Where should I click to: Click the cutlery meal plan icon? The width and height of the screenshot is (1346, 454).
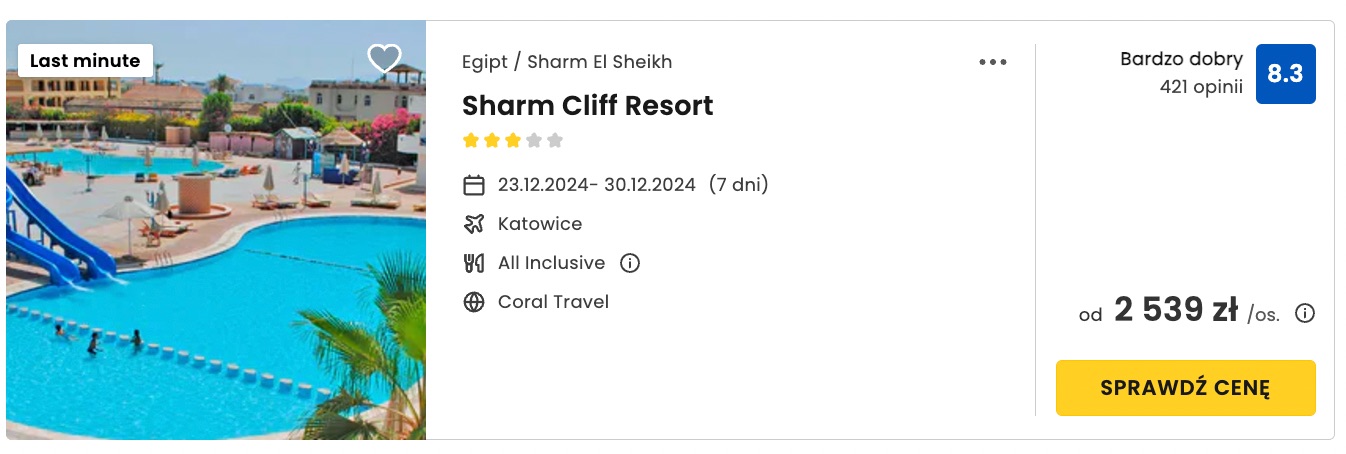pyautogui.click(x=474, y=264)
